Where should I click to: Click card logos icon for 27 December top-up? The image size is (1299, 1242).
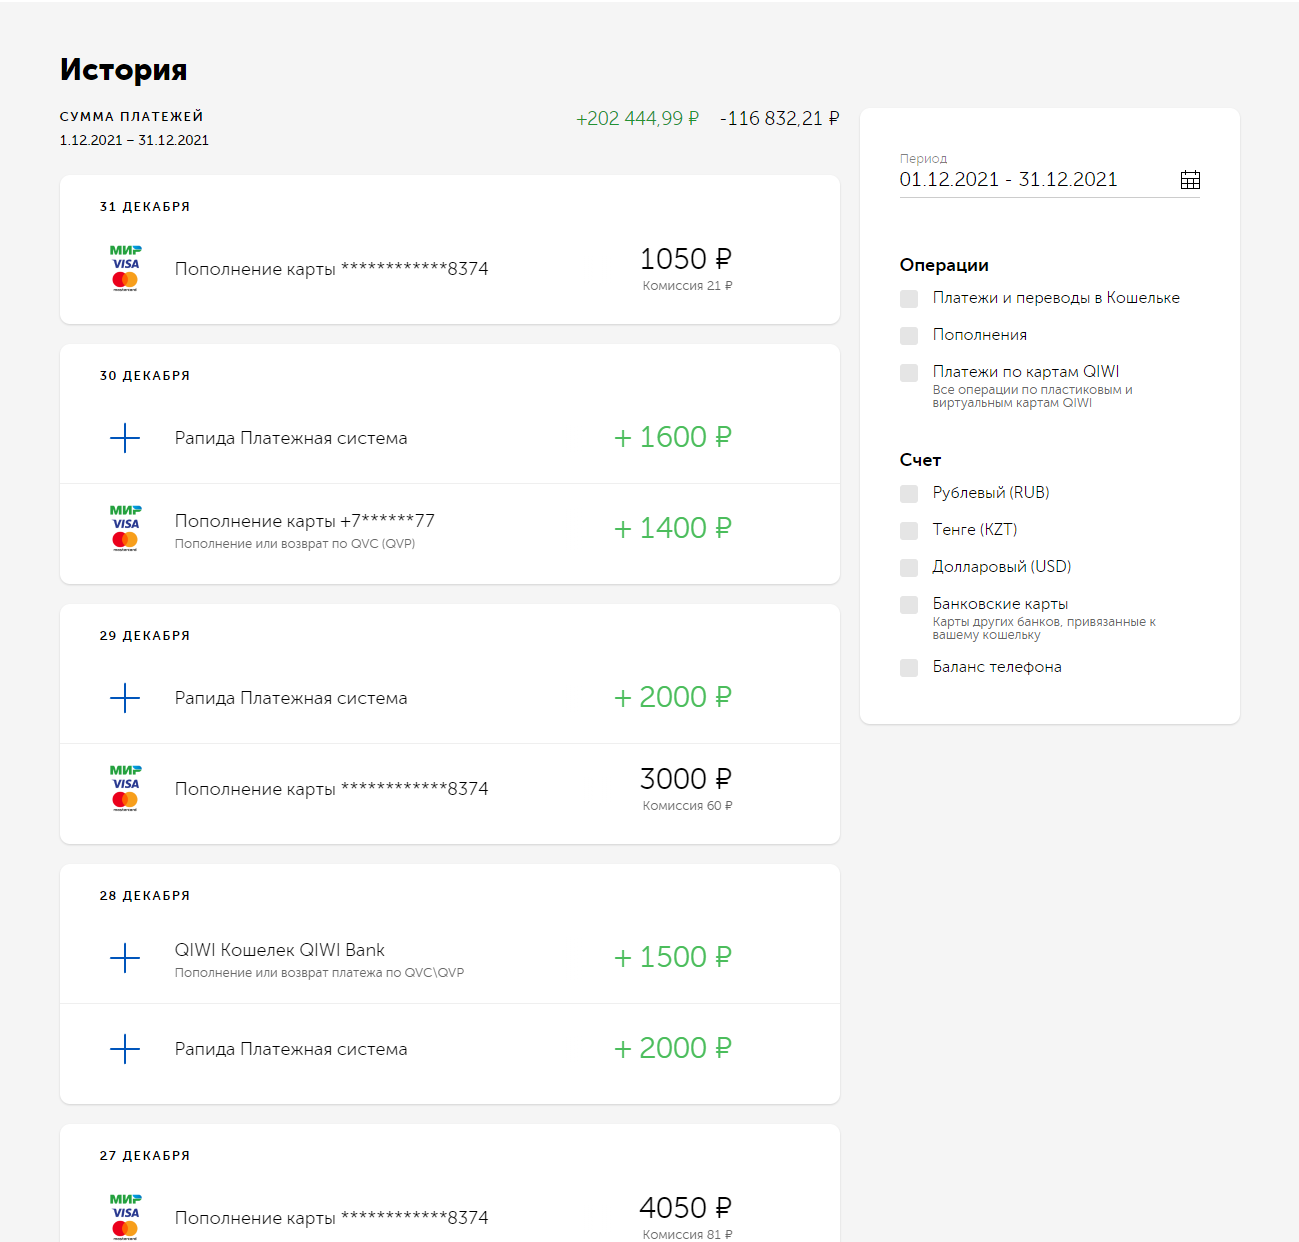[125, 1216]
